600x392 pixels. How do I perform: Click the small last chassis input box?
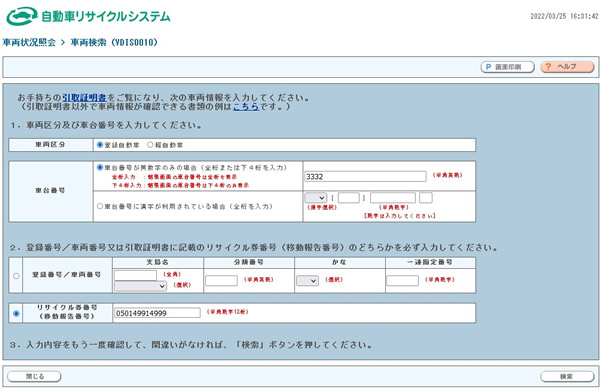point(426,198)
